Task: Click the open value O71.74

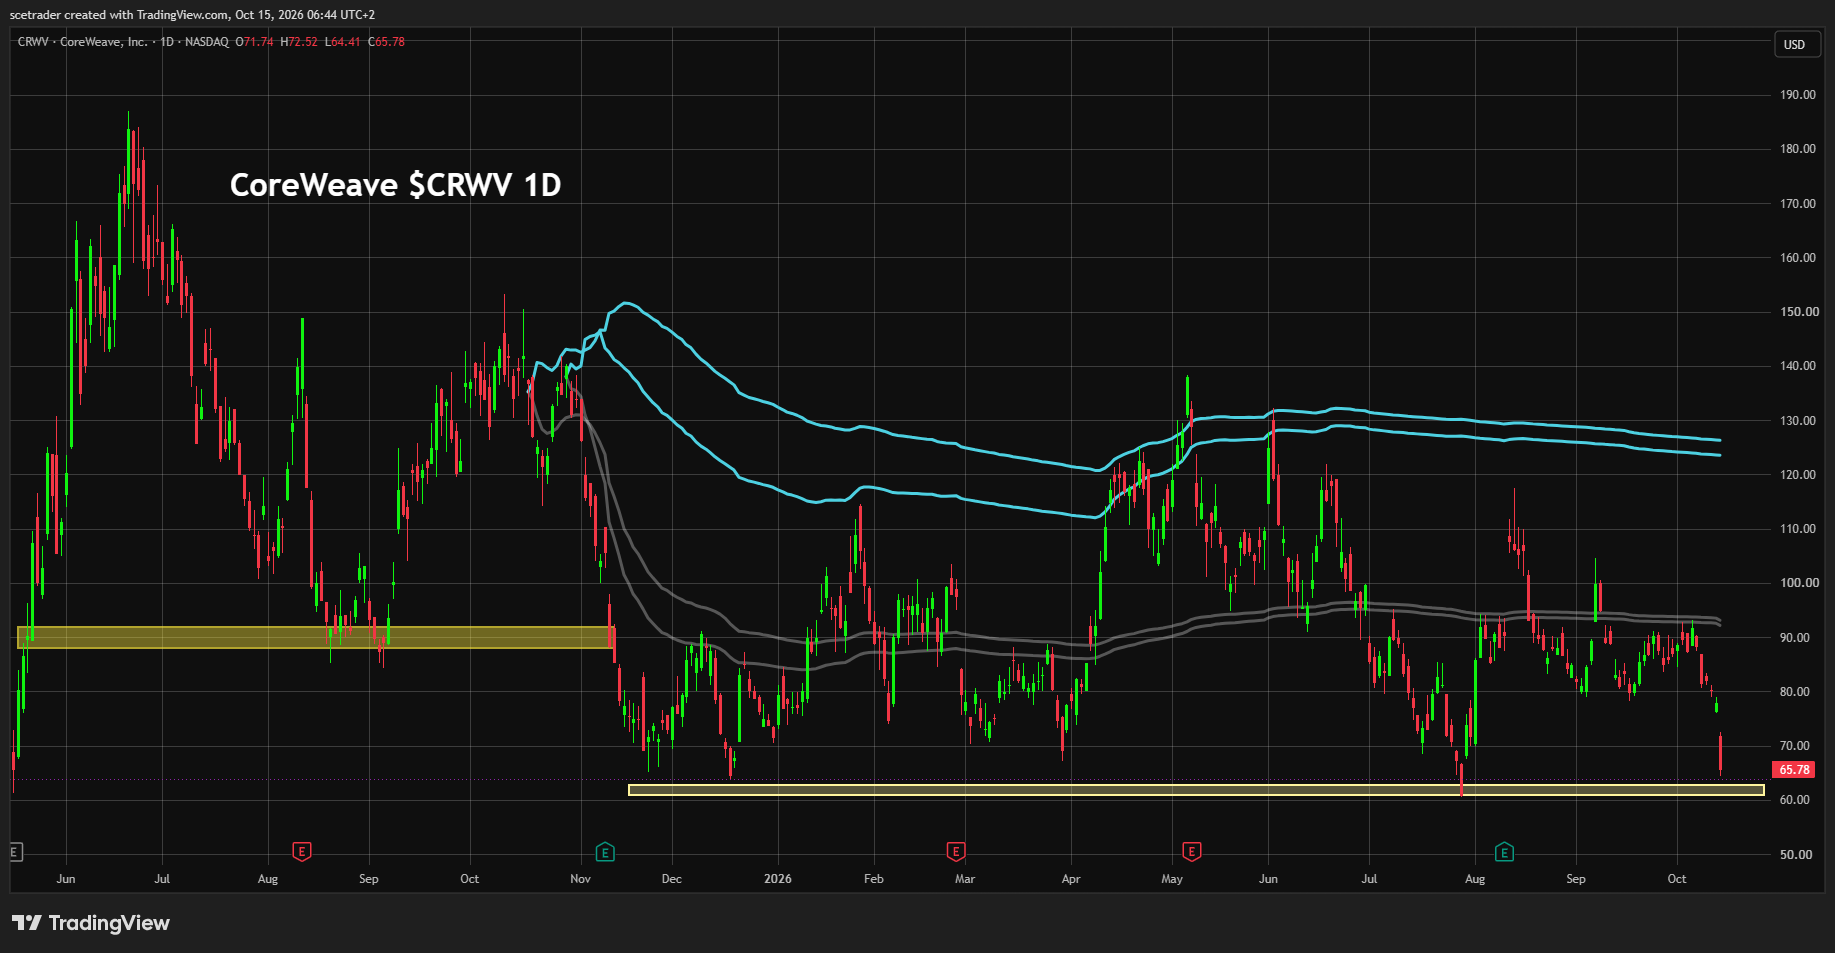Action: pos(254,42)
